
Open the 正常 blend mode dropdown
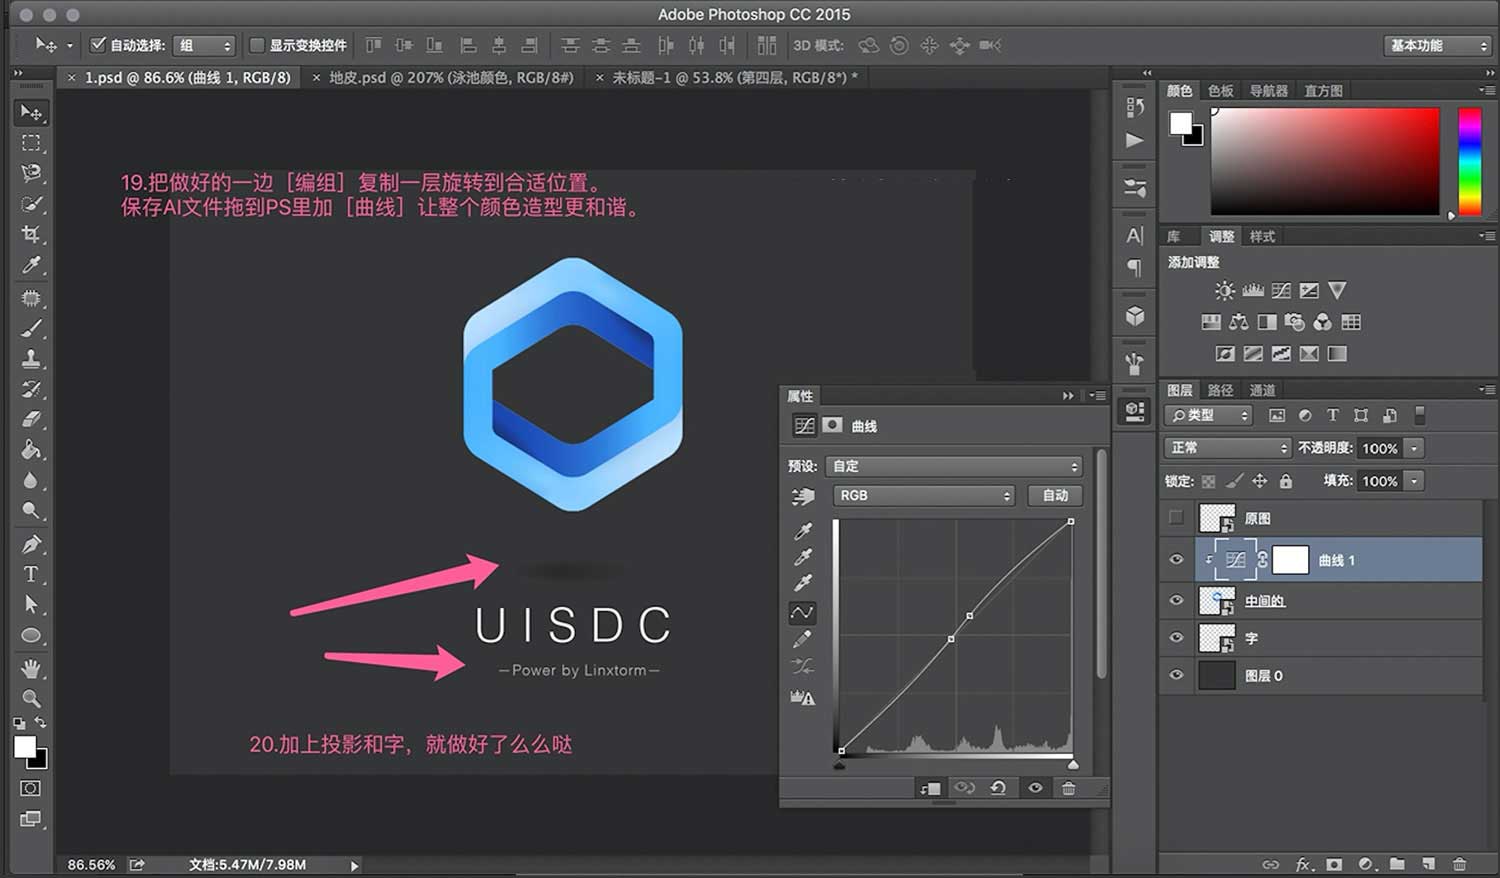click(x=1228, y=448)
